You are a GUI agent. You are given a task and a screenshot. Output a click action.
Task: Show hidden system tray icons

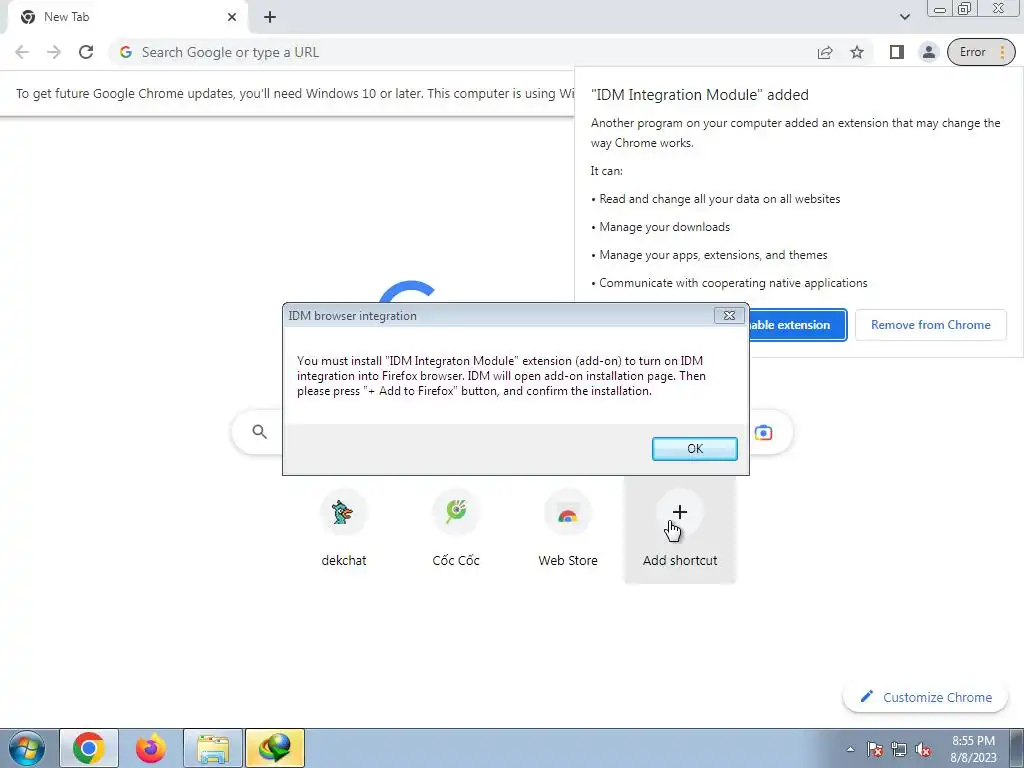click(850, 749)
